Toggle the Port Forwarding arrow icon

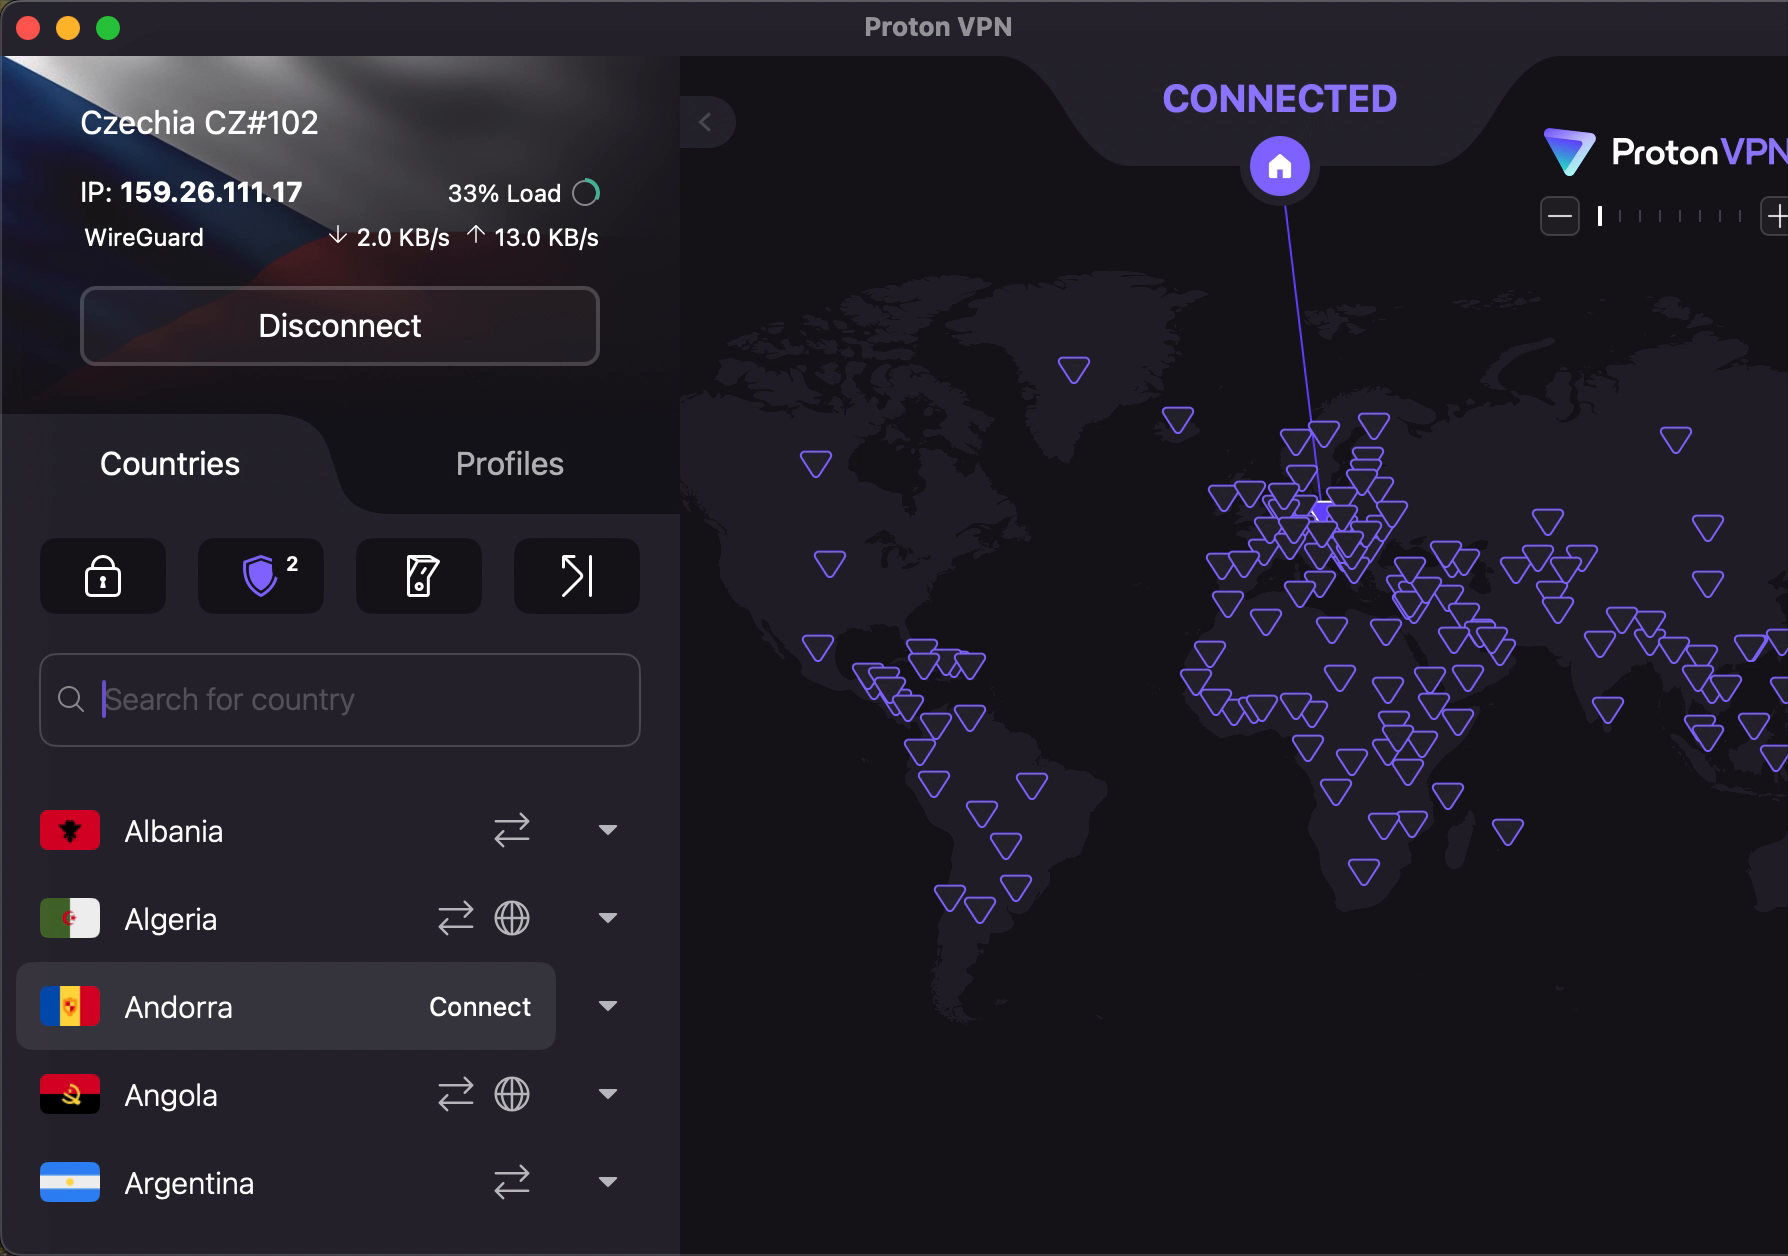click(577, 576)
